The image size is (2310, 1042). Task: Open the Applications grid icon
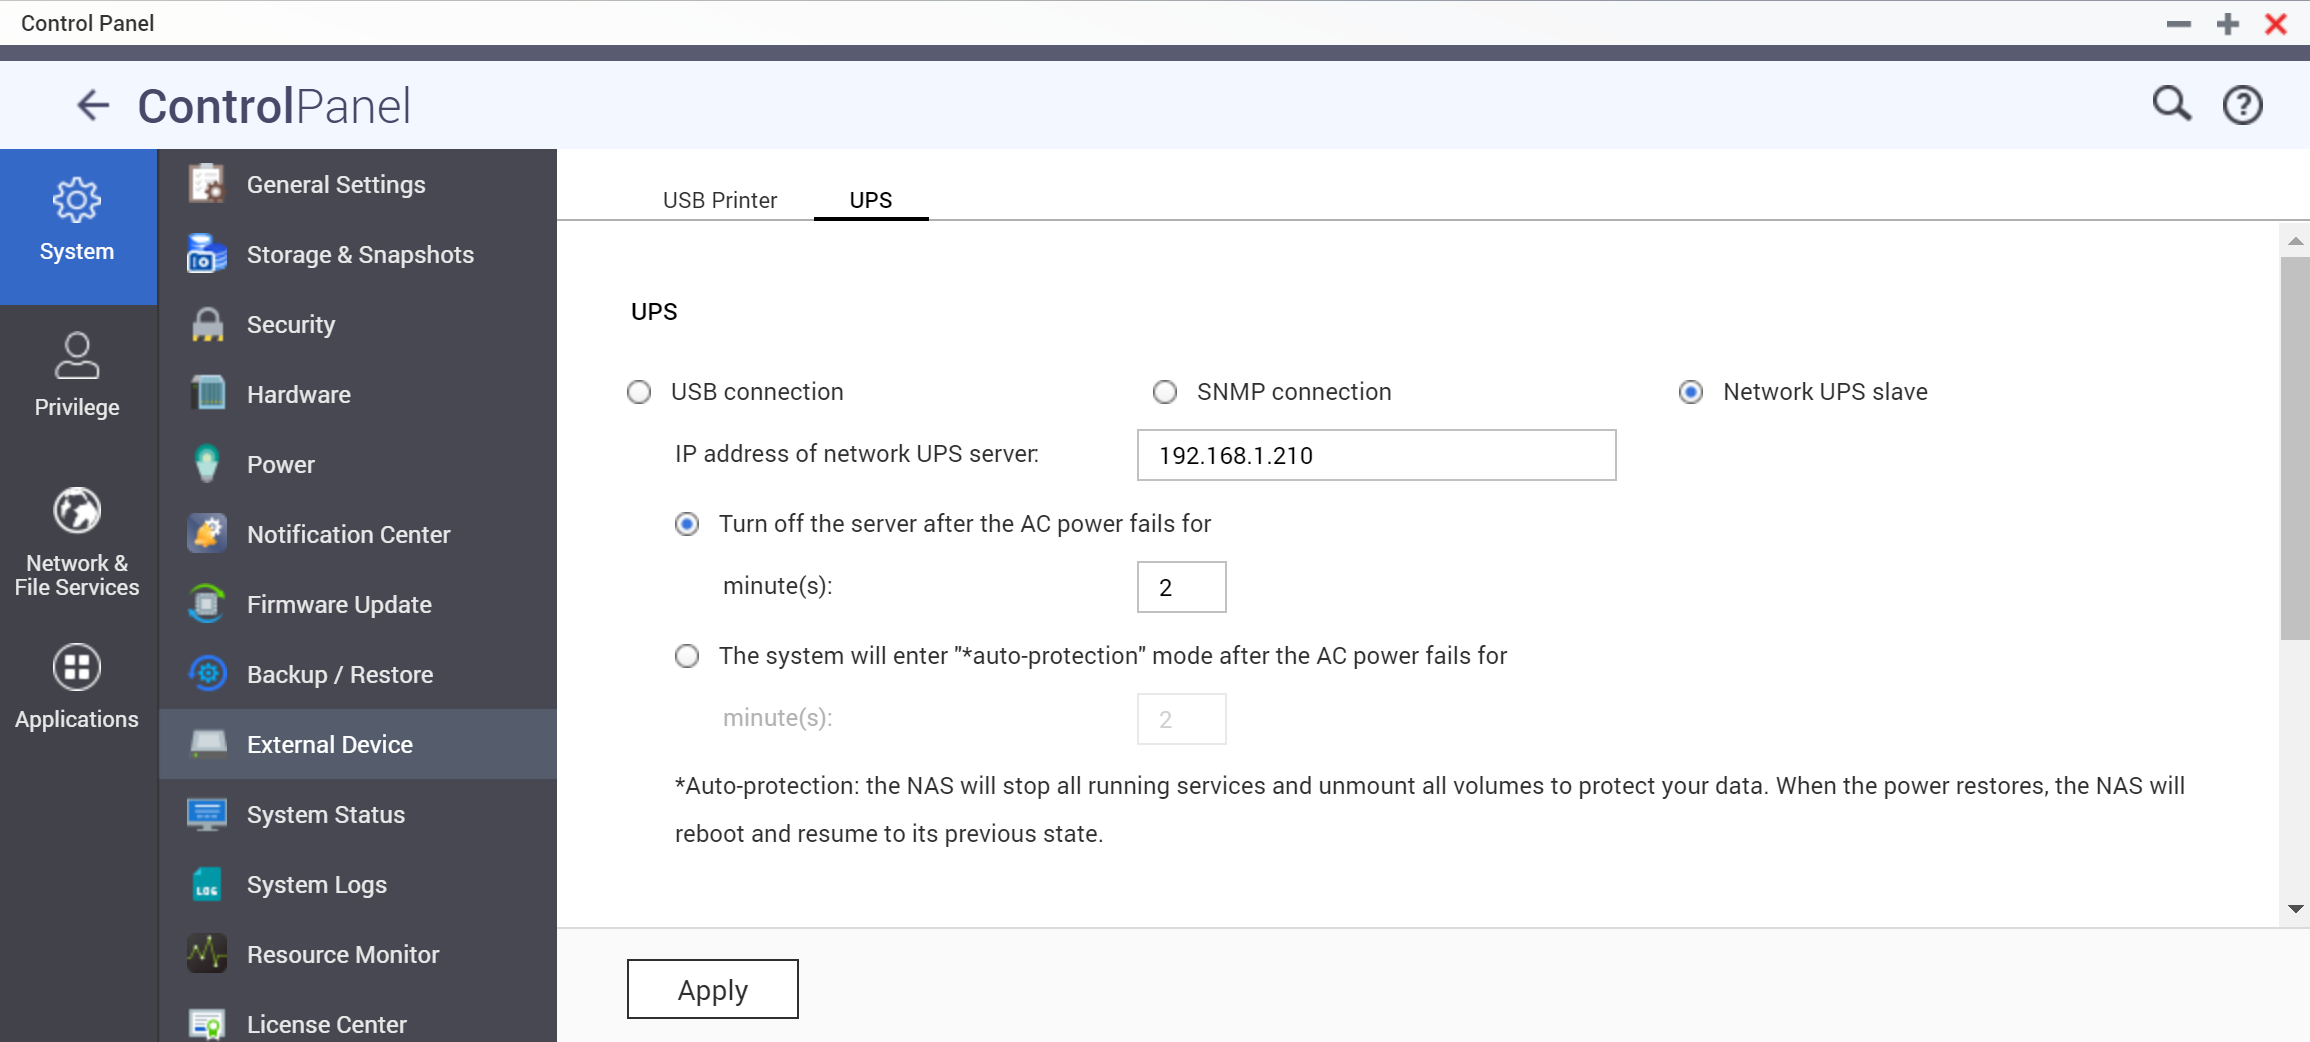coord(77,667)
